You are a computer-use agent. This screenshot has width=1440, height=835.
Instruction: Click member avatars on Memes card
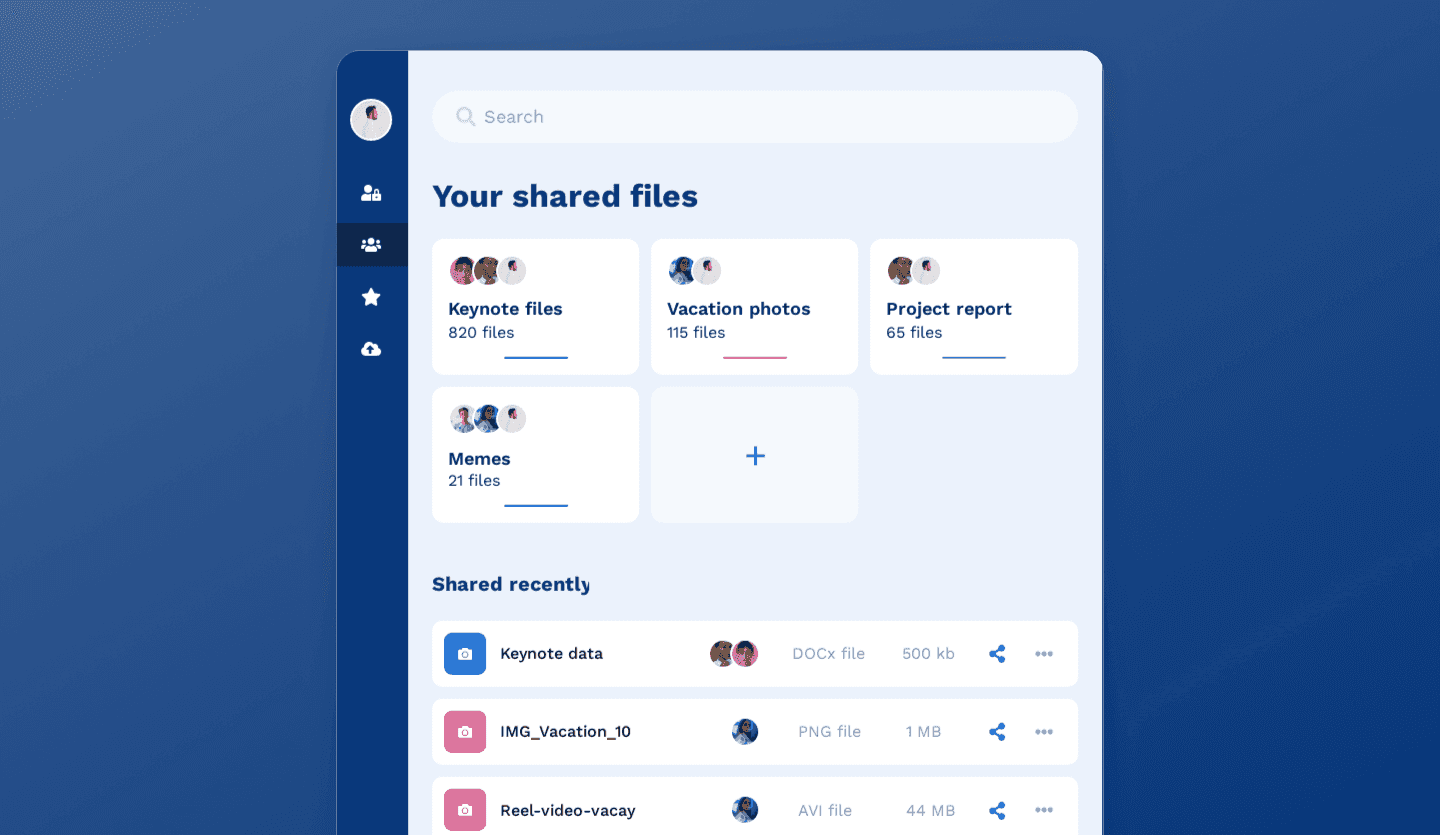click(487, 419)
